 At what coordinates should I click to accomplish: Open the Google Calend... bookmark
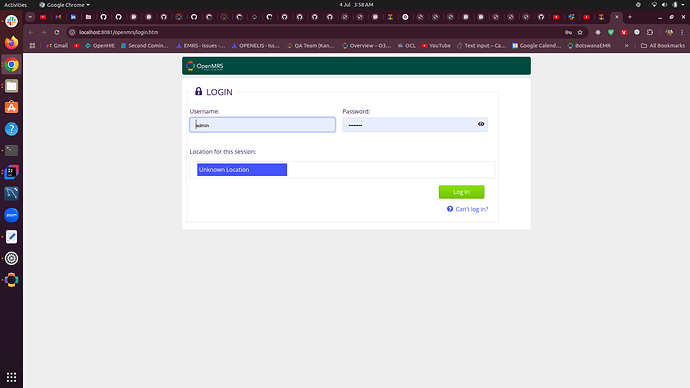536,45
